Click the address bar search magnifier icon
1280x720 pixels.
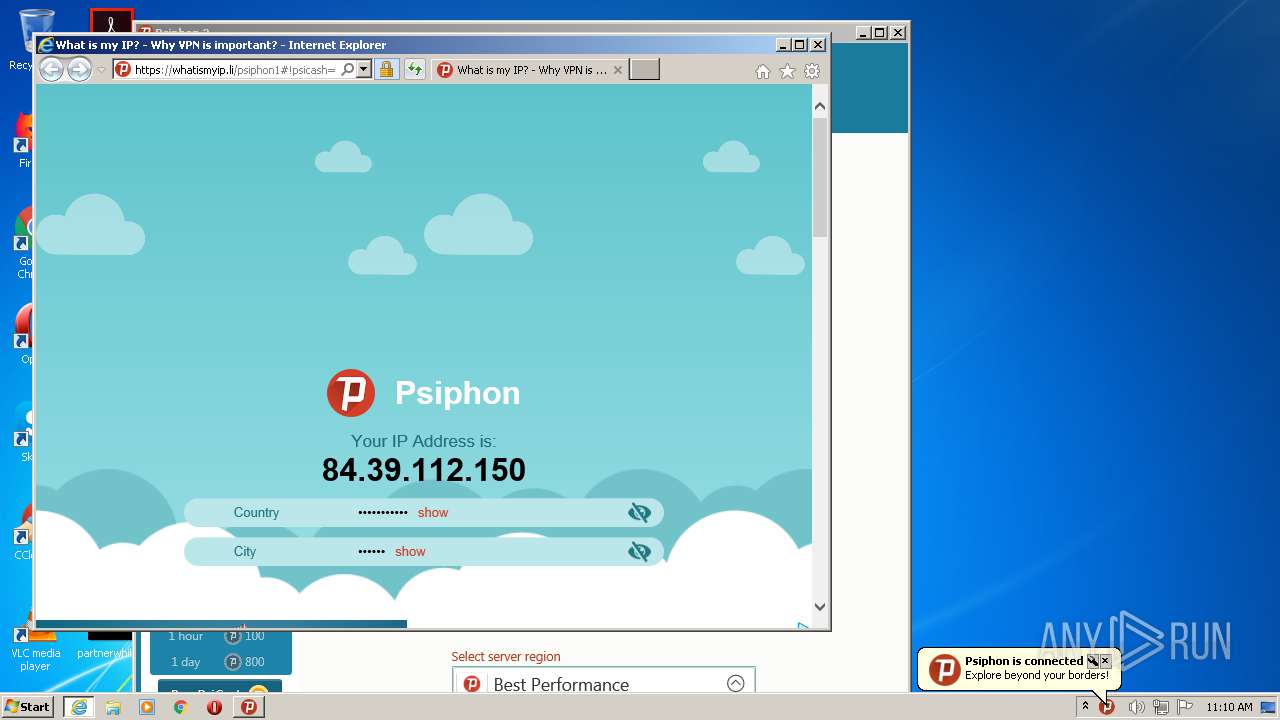(x=347, y=70)
